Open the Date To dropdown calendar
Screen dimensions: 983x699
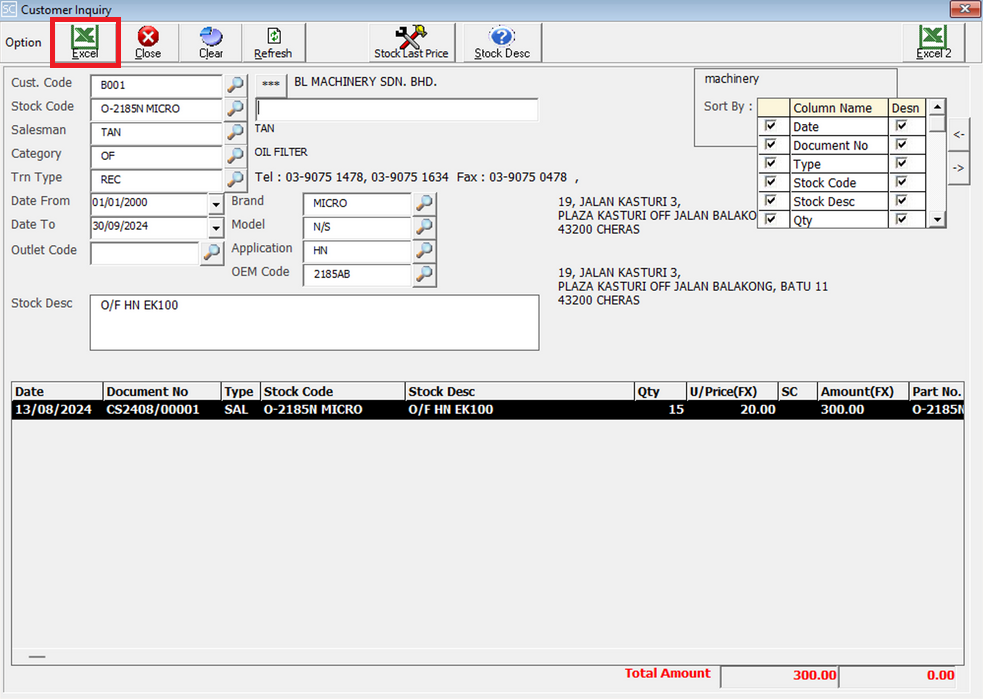click(216, 228)
